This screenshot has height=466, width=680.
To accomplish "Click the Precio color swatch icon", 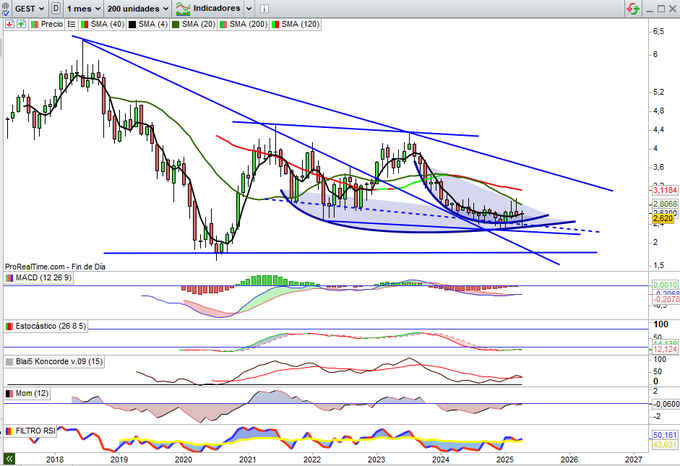I will pyautogui.click(x=34, y=24).
